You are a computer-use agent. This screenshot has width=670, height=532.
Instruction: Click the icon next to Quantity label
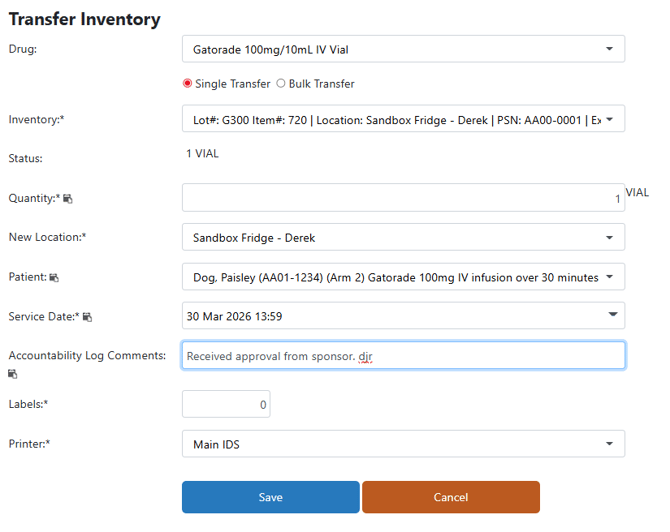coord(68,199)
